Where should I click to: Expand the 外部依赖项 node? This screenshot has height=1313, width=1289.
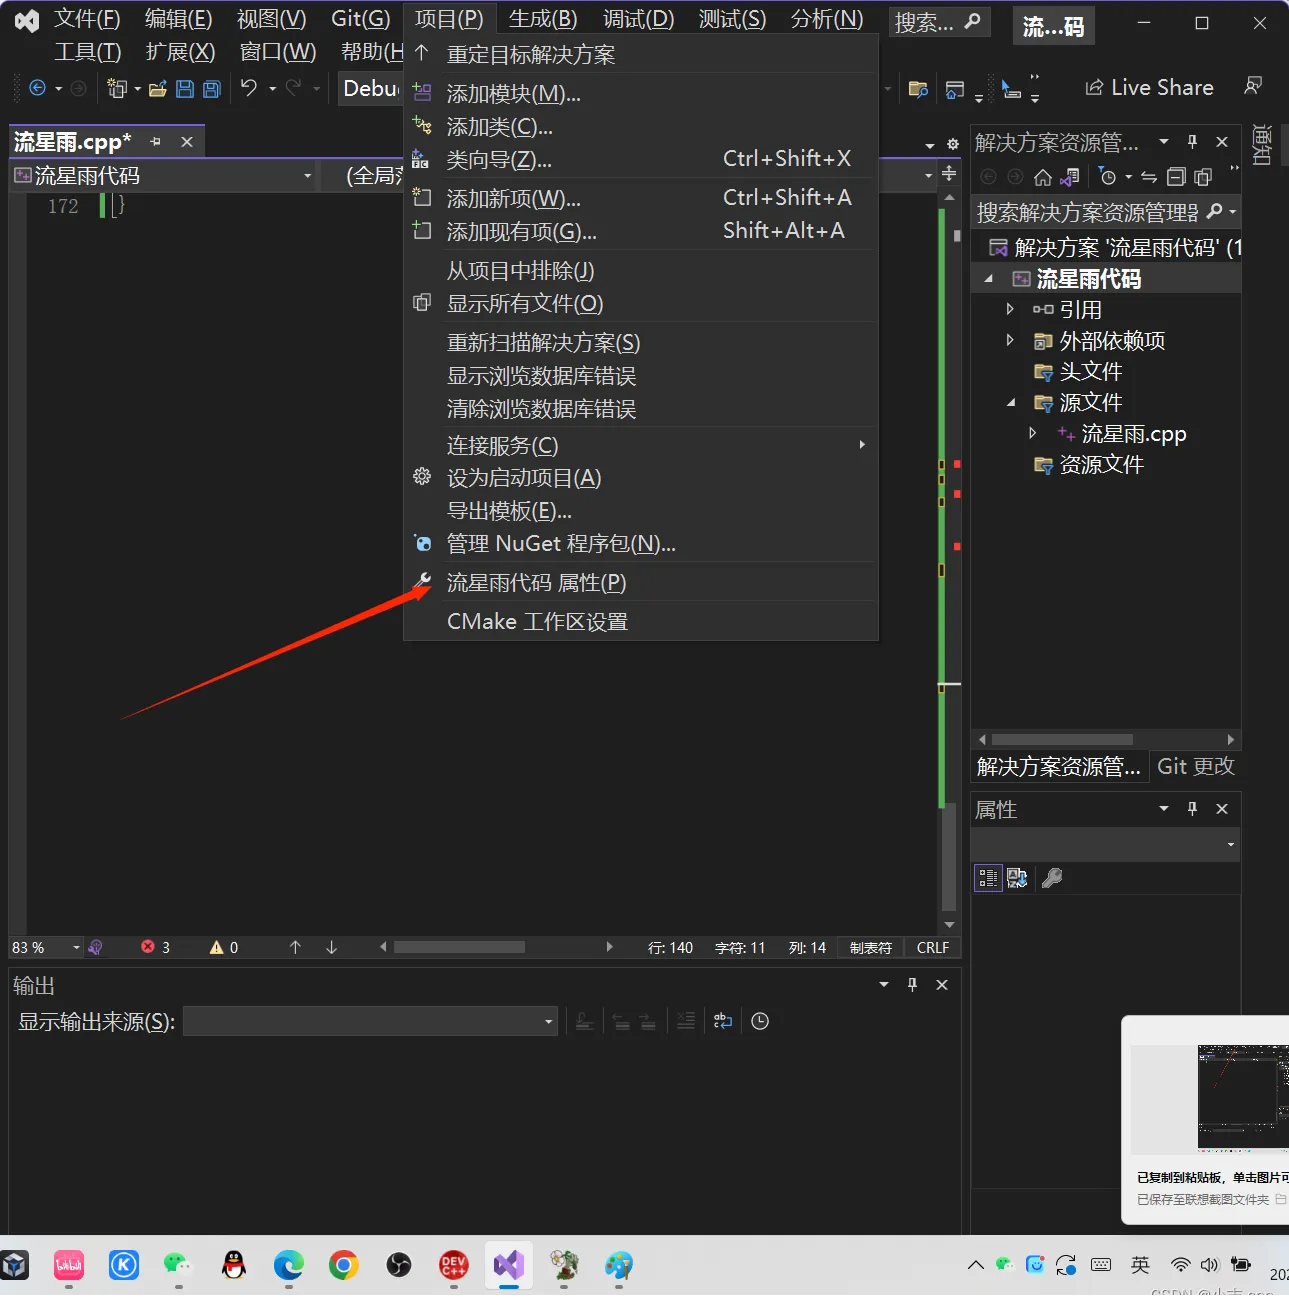[x=1010, y=340]
